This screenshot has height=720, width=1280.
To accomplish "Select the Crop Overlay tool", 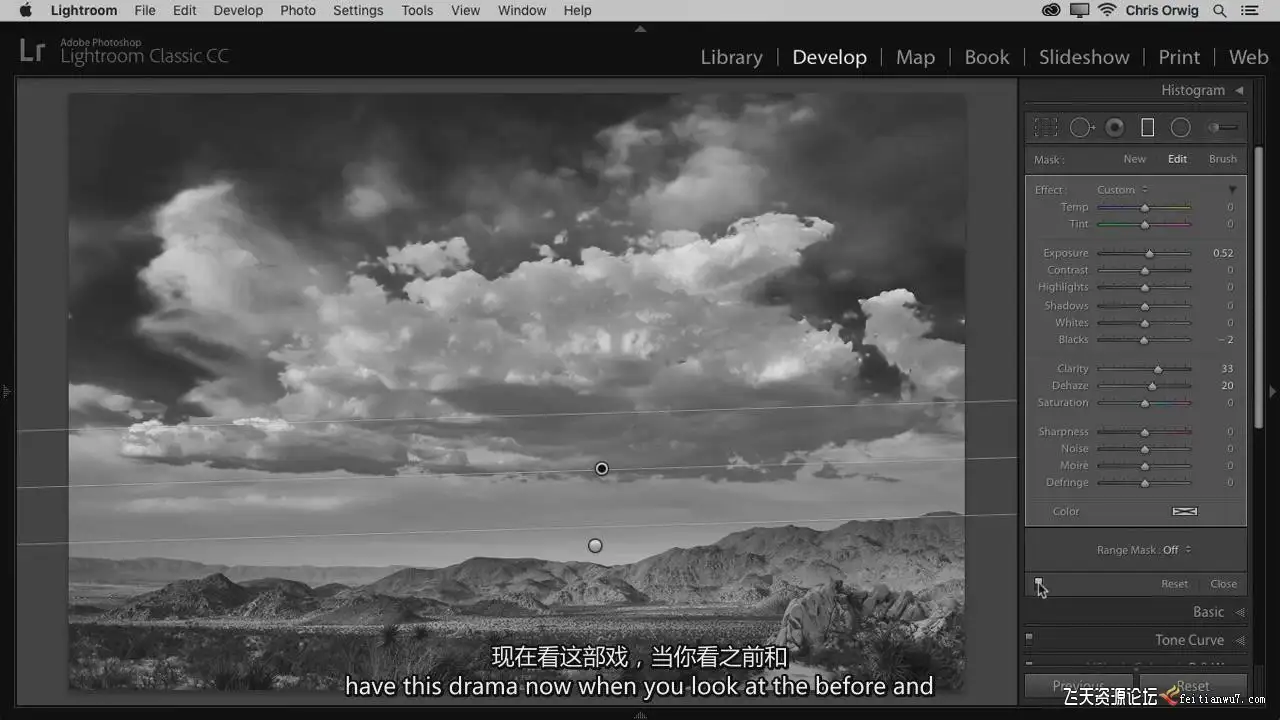I will 1046,128.
